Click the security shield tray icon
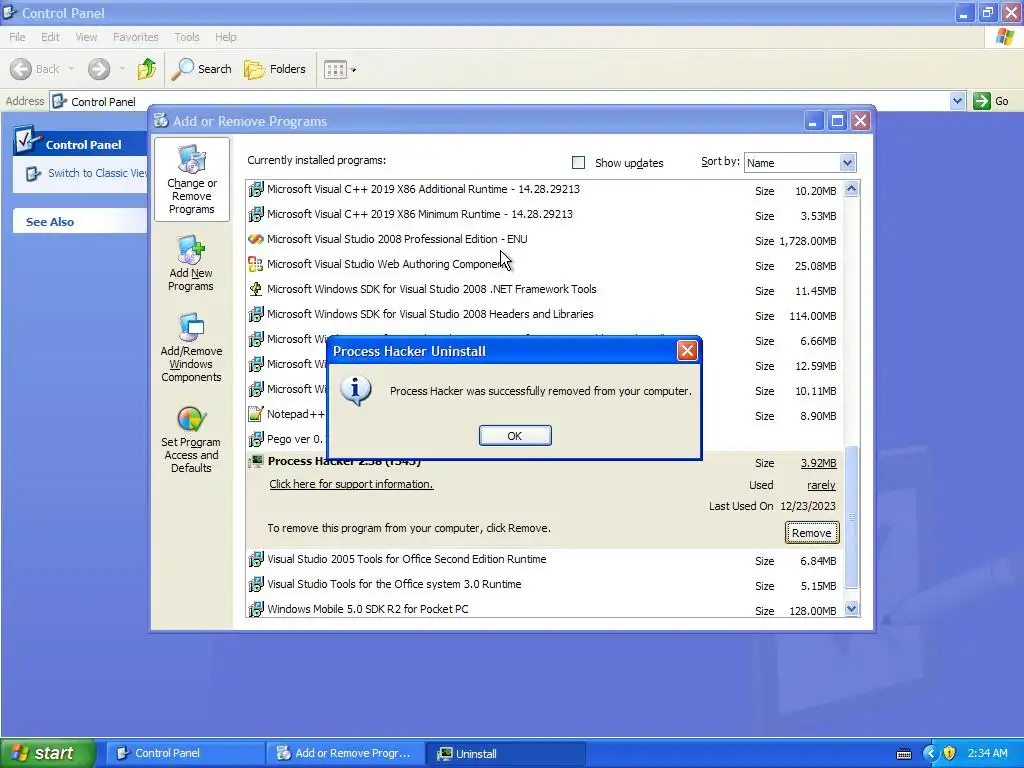The width and height of the screenshot is (1024, 768). [x=950, y=753]
